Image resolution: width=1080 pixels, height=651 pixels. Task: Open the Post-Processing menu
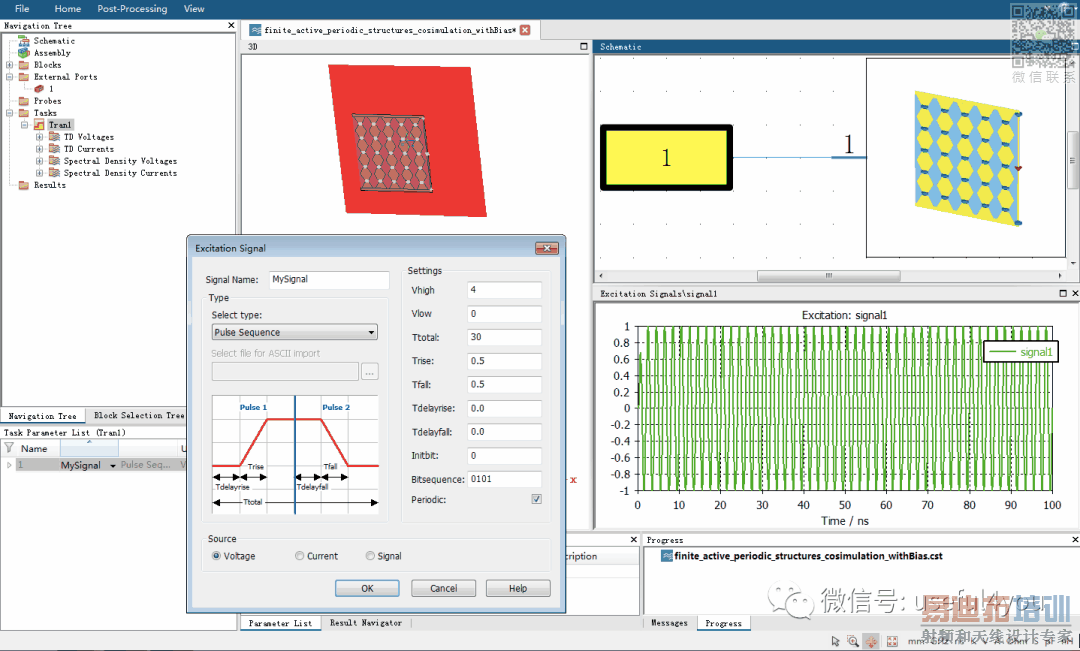click(x=132, y=9)
